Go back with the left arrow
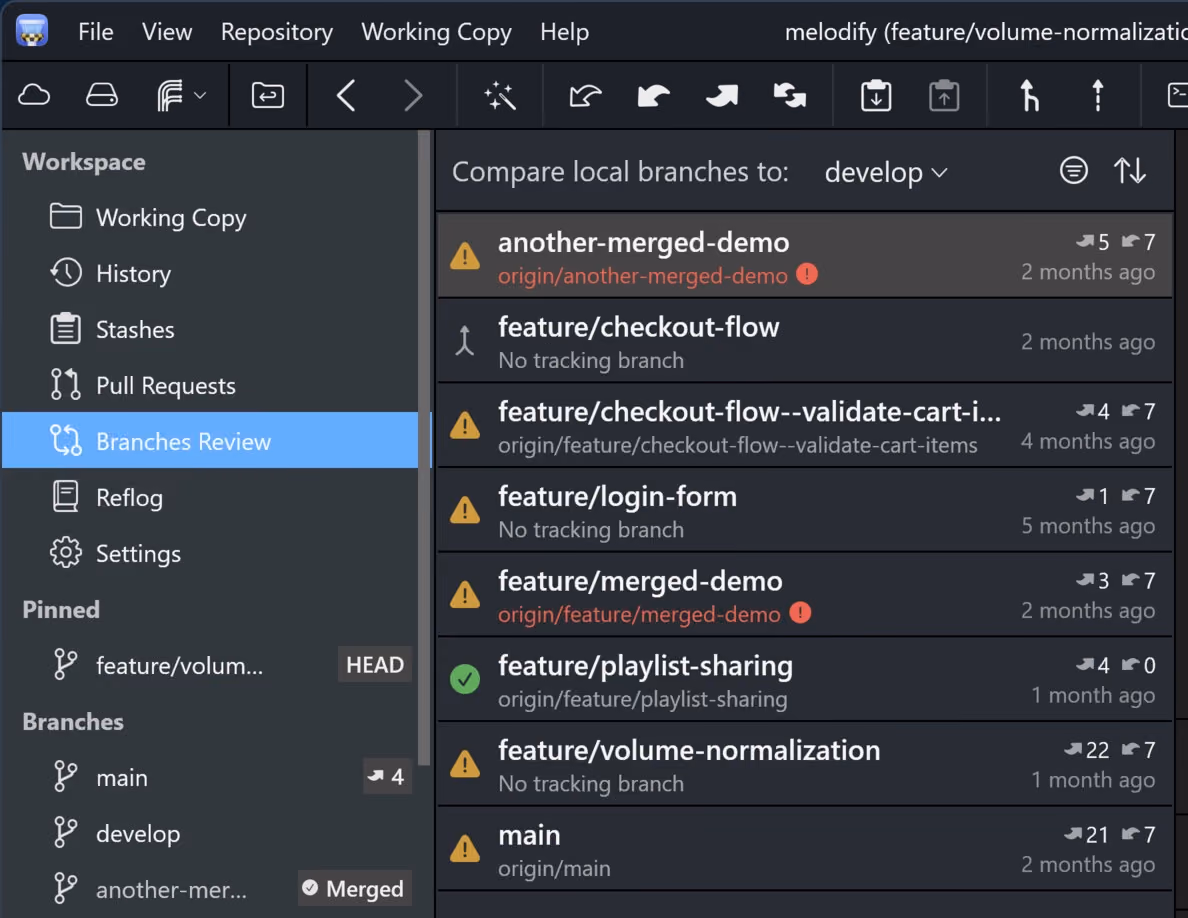This screenshot has width=1188, height=918. pyautogui.click(x=346, y=95)
